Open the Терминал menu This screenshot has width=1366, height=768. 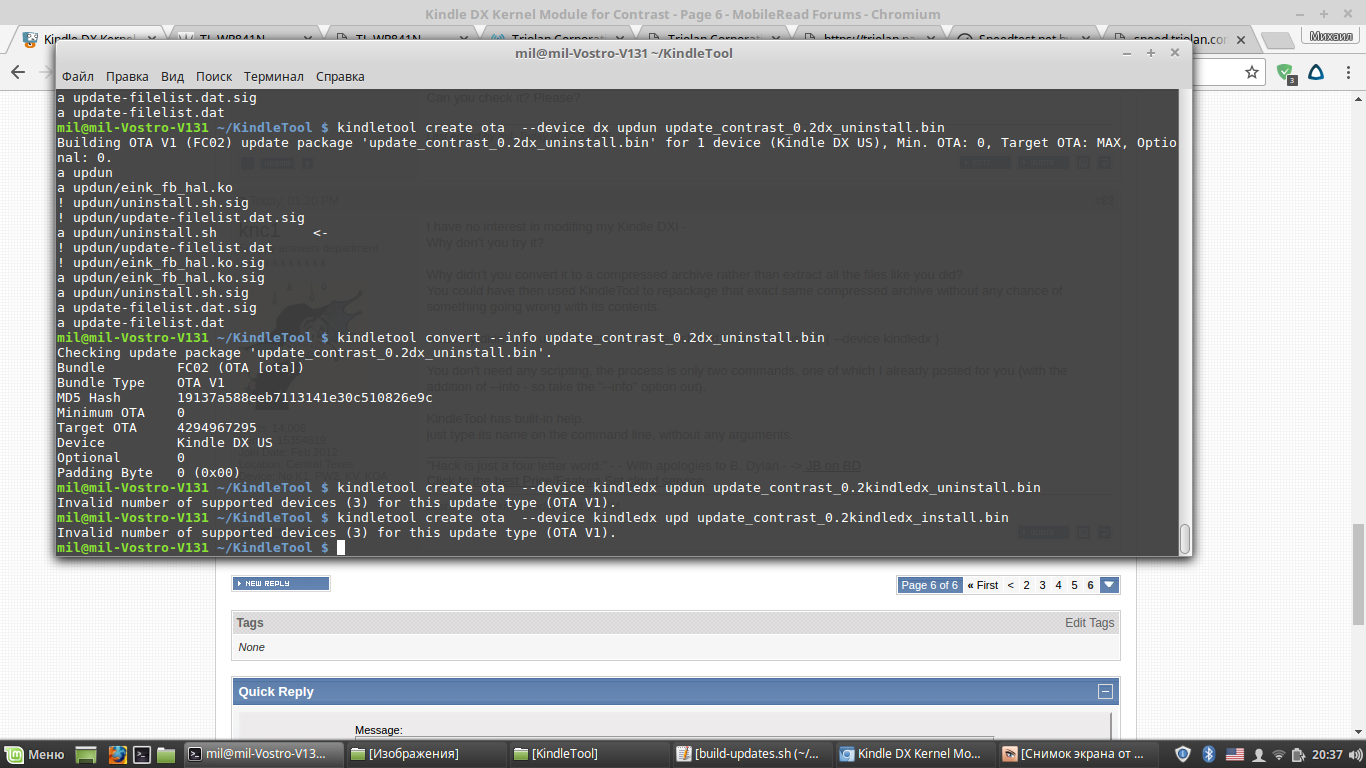click(x=274, y=76)
